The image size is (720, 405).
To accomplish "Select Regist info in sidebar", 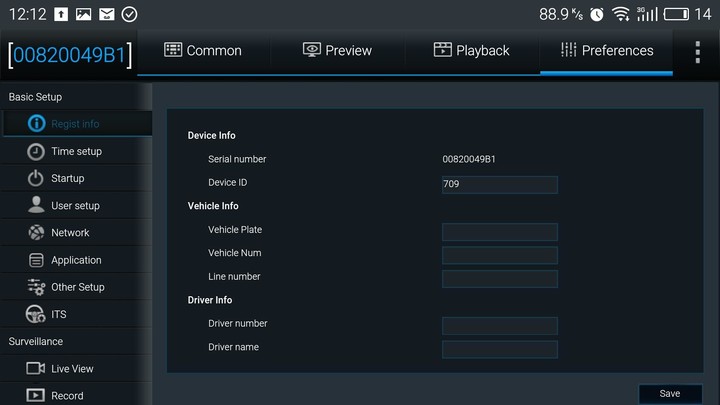I will coord(77,124).
